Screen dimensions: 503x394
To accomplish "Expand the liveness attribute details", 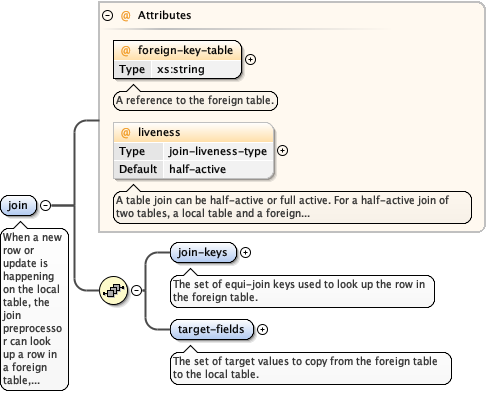I will click(x=283, y=151).
